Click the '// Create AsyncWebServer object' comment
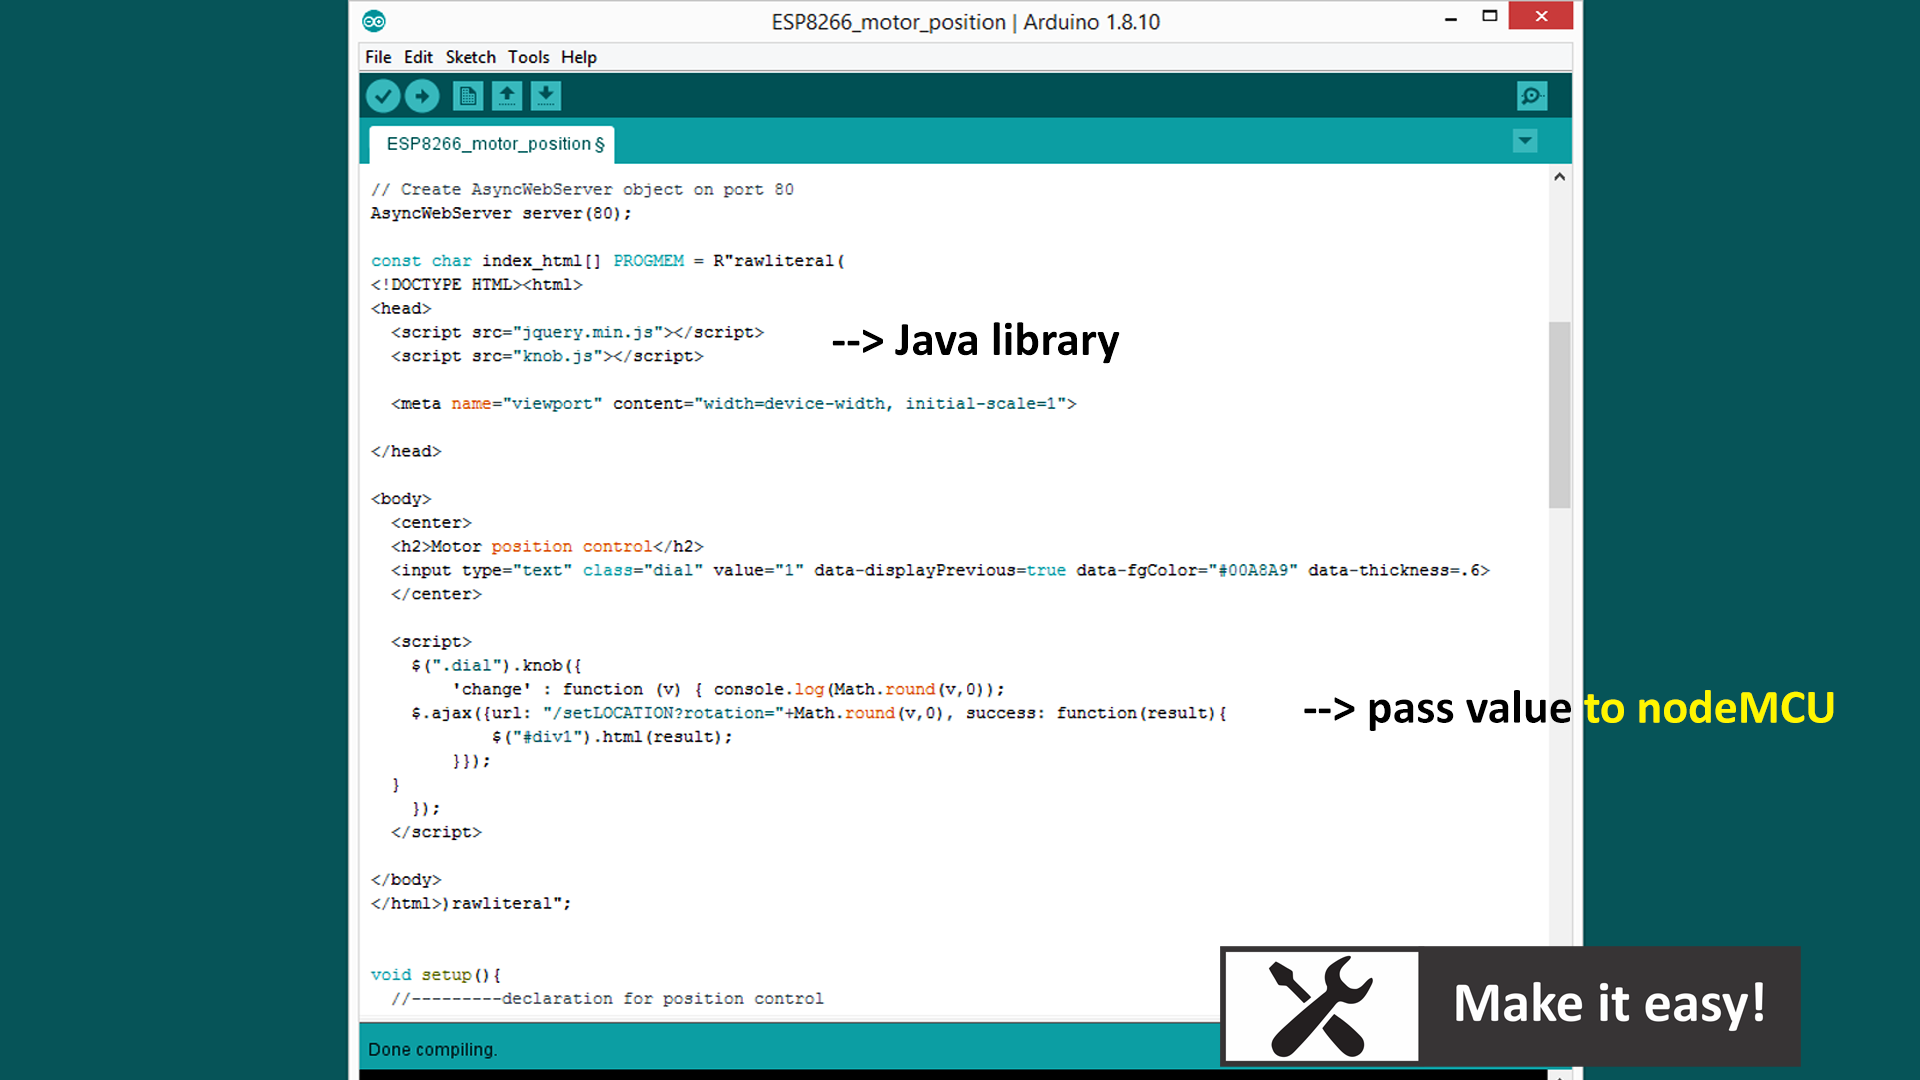The height and width of the screenshot is (1080, 1920). tap(582, 190)
